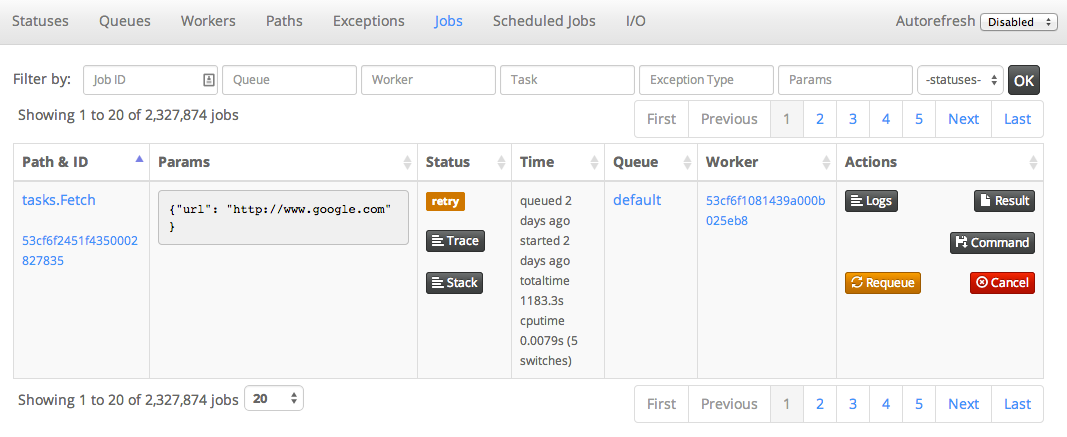1067x437 pixels.
Task: Open the default queue link
Action: [637, 200]
